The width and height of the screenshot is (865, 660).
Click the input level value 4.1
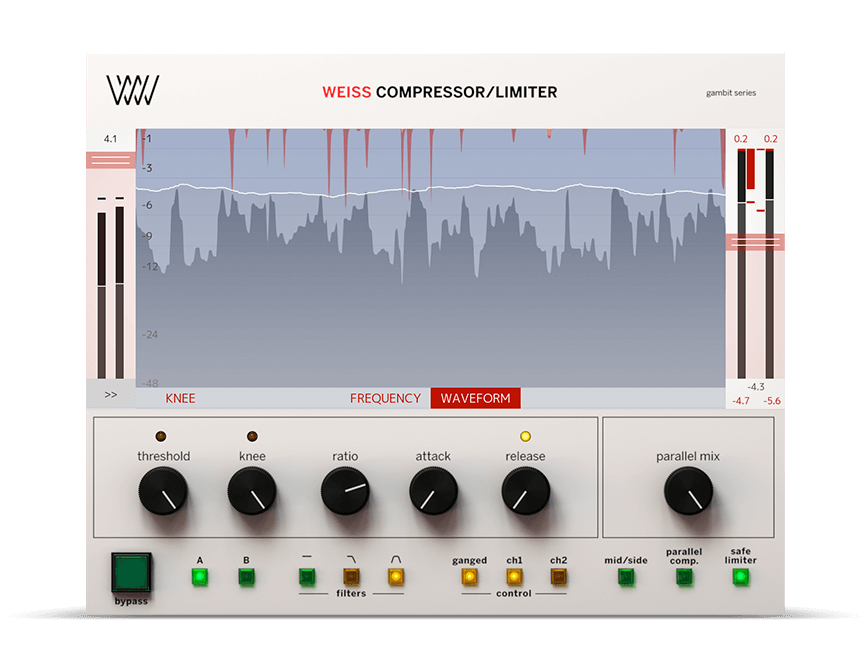click(110, 139)
